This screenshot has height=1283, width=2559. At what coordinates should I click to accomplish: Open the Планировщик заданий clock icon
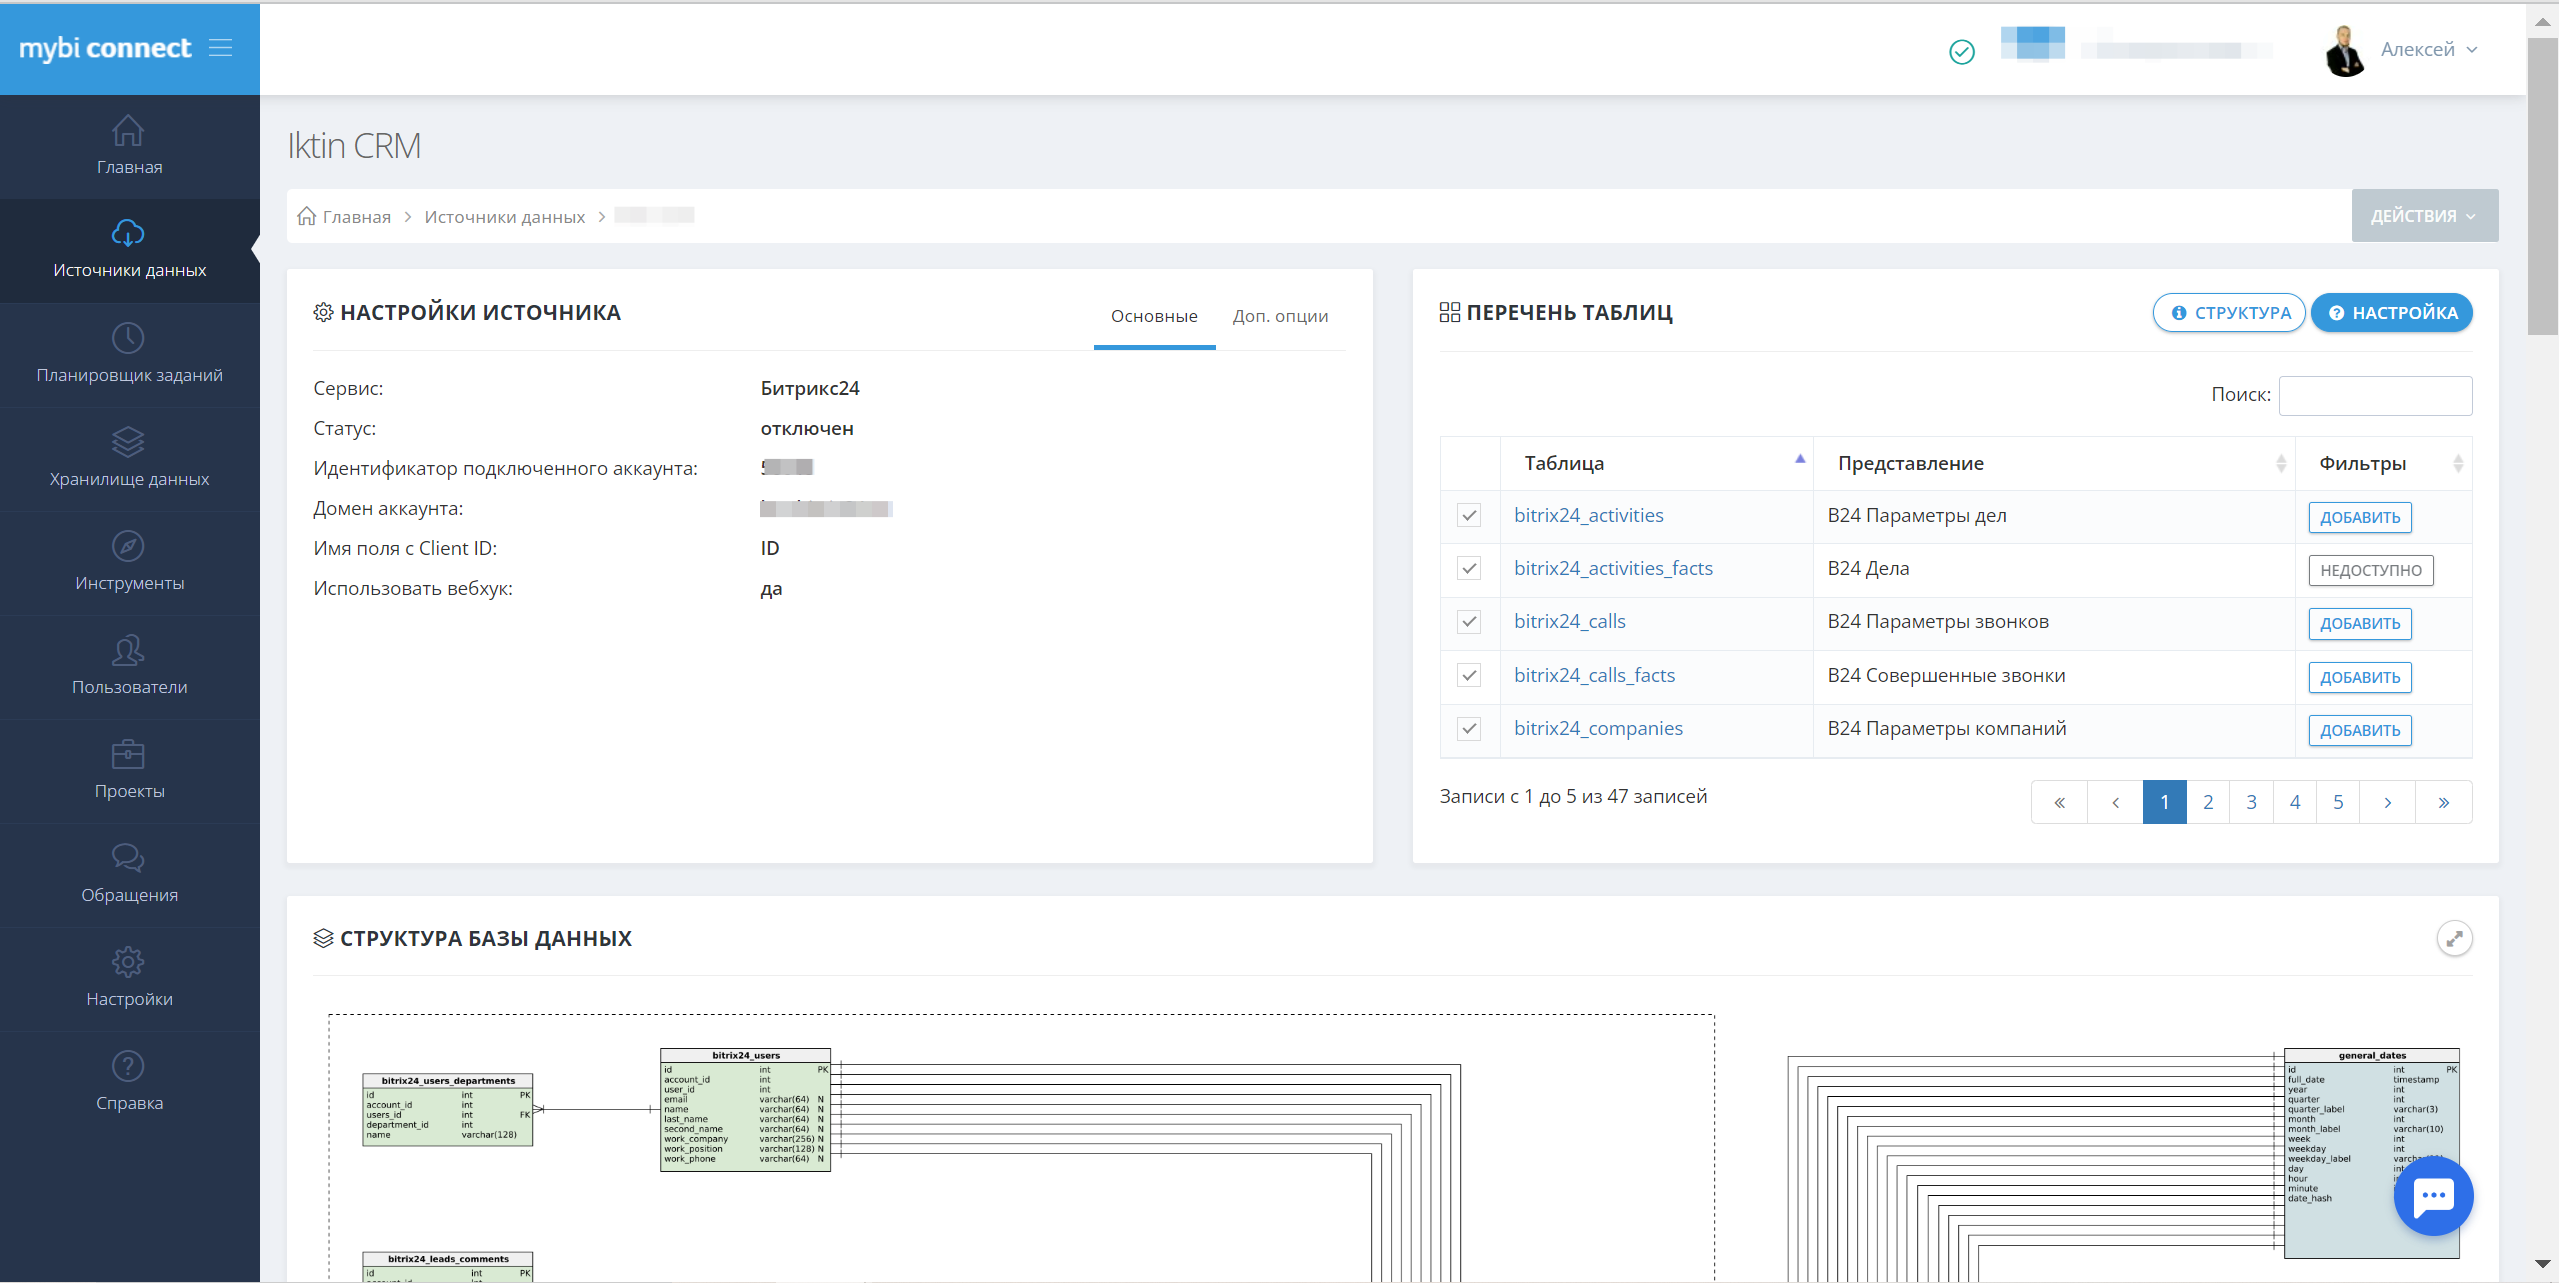click(x=128, y=338)
